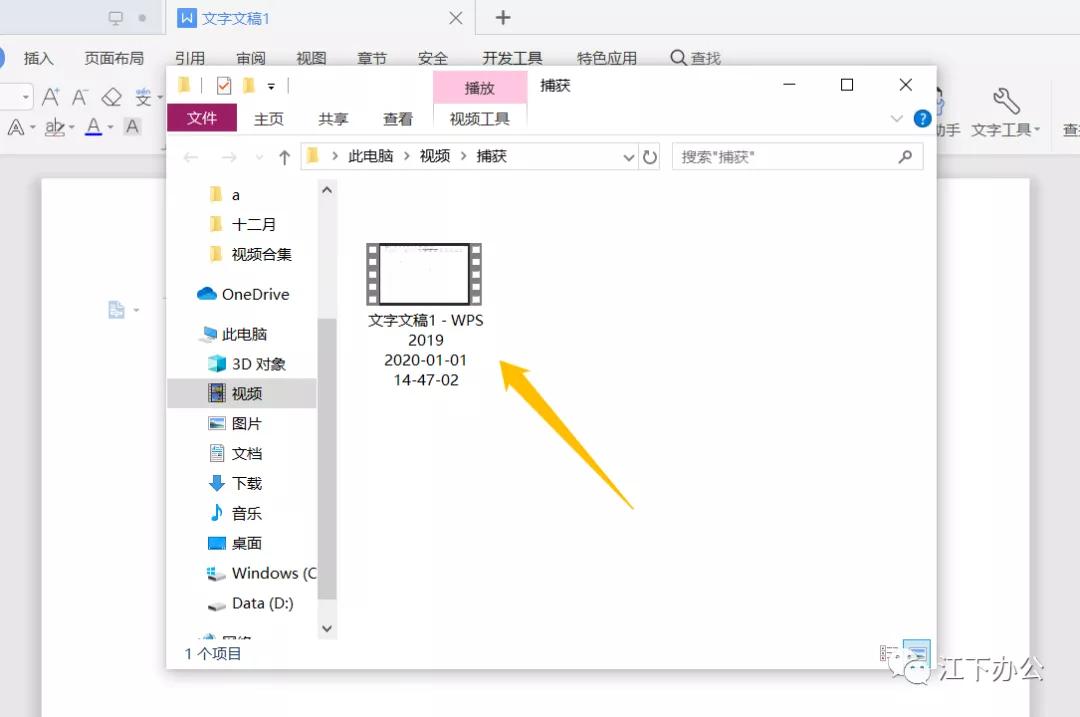
Task: Go up one folder level in Explorer
Action: pos(284,158)
